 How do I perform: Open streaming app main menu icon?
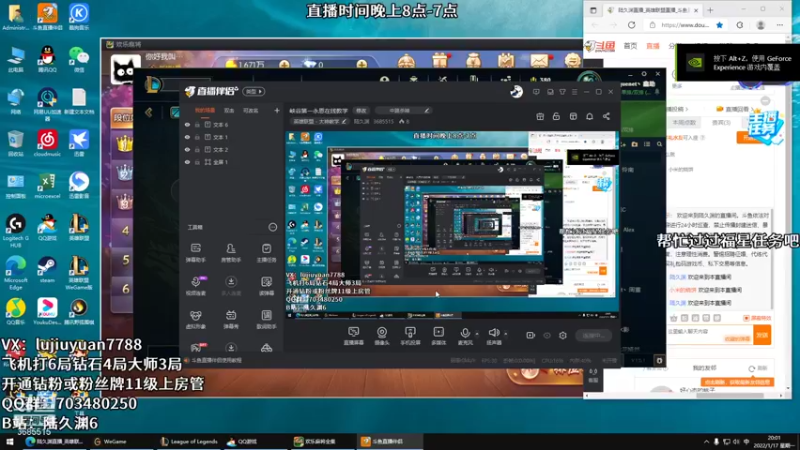tap(574, 92)
